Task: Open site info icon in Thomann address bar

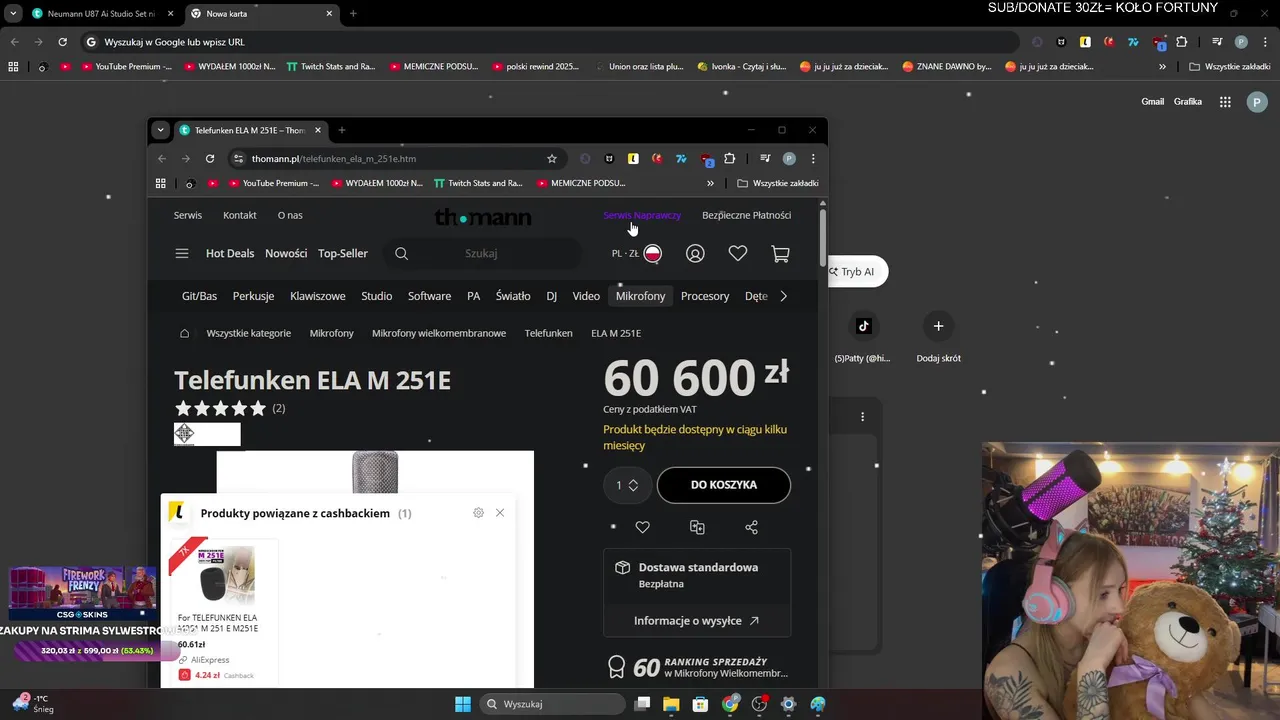Action: coord(238,159)
